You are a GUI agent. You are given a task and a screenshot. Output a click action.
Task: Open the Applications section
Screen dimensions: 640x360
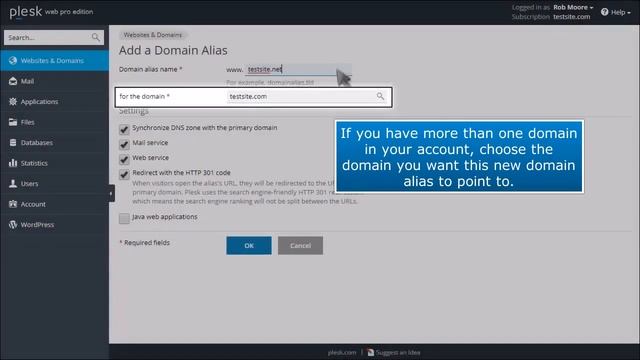(x=54, y=102)
